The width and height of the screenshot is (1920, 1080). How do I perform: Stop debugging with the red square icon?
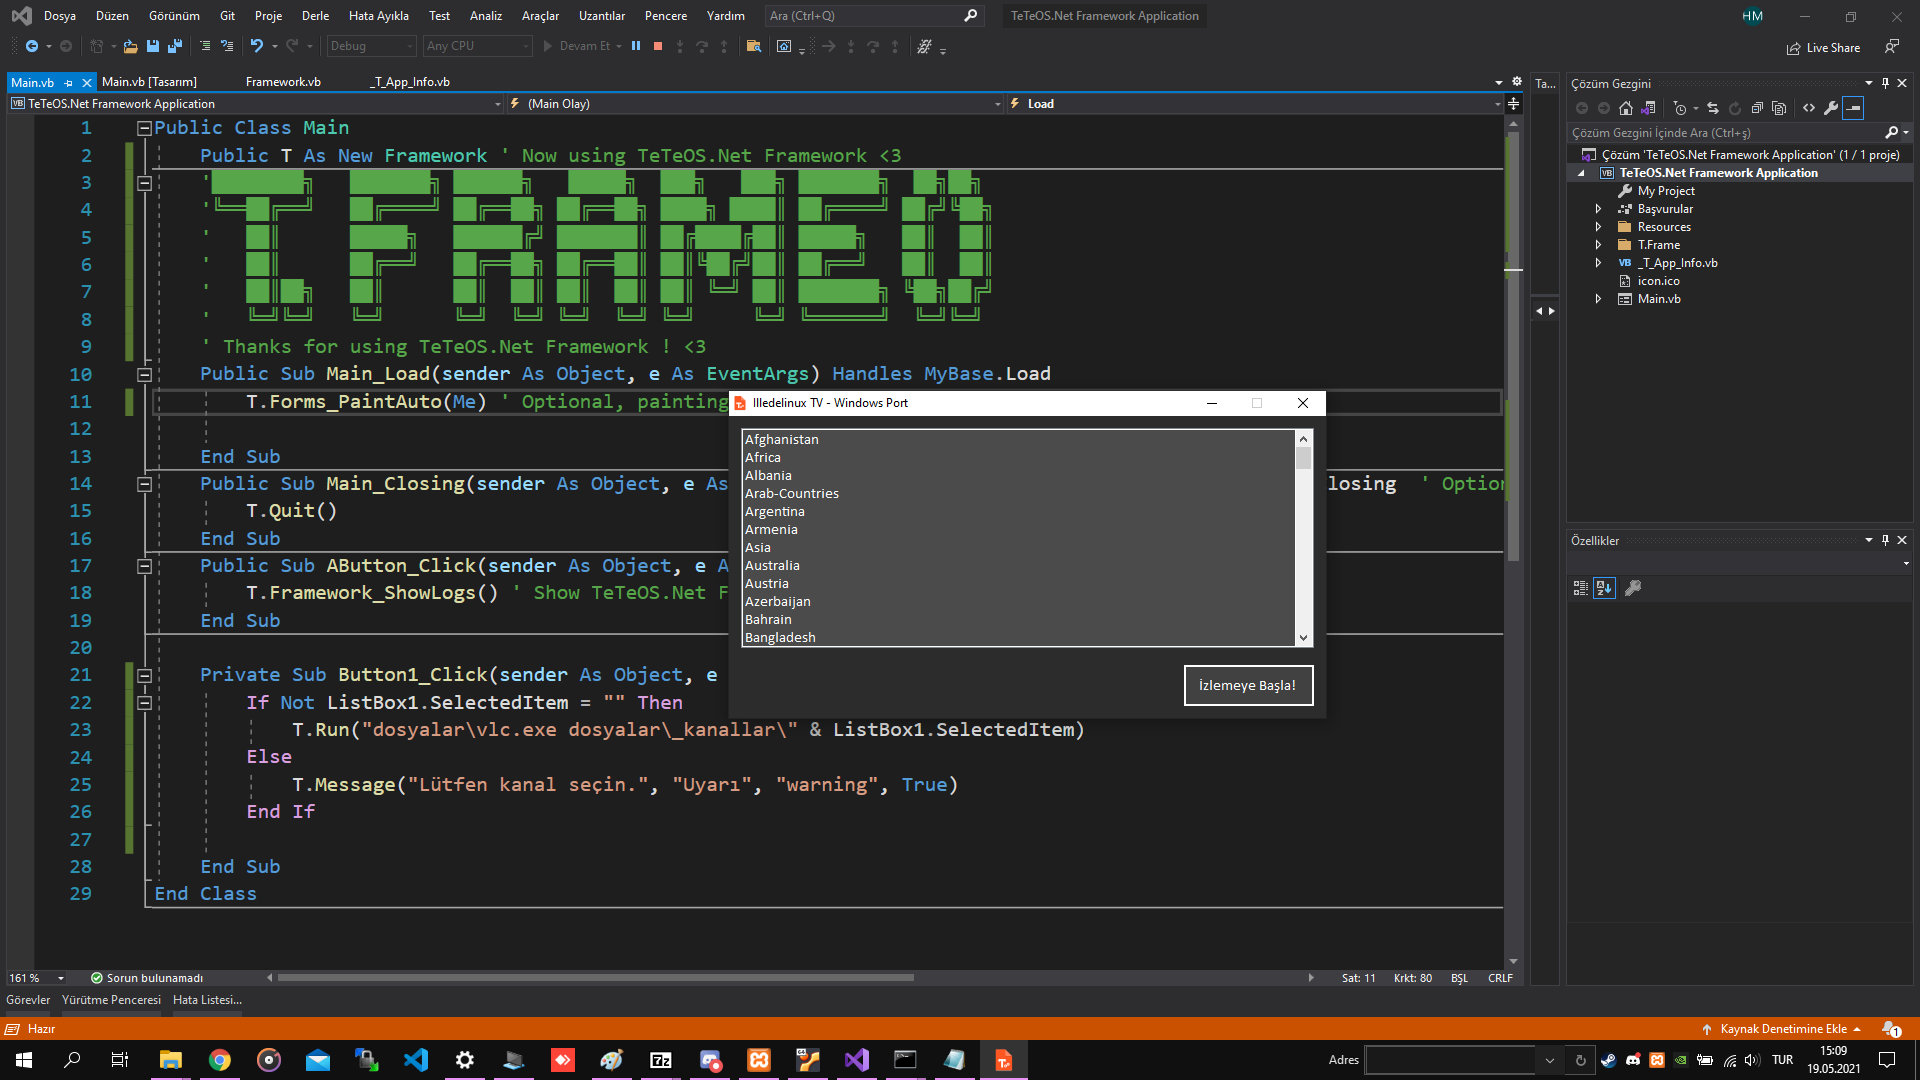pyautogui.click(x=658, y=46)
